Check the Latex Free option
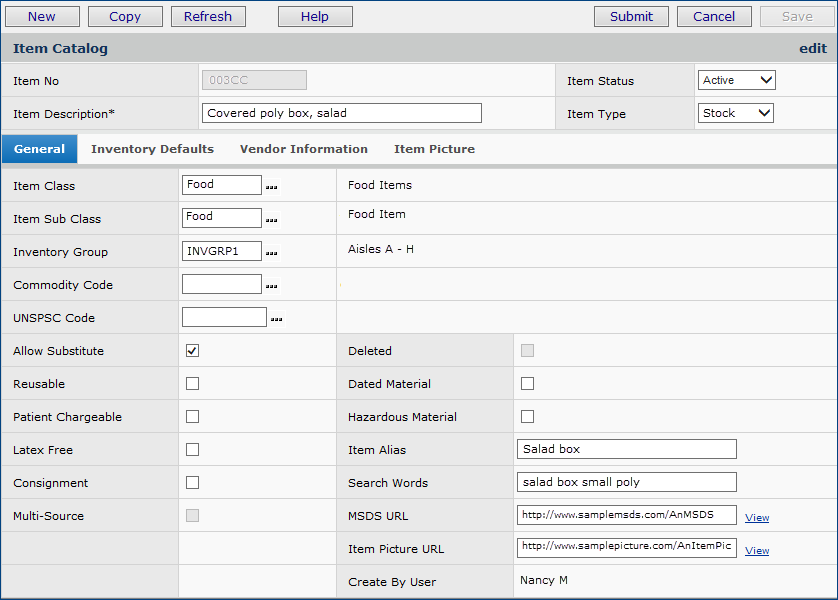This screenshot has width=838, height=600. [x=192, y=450]
